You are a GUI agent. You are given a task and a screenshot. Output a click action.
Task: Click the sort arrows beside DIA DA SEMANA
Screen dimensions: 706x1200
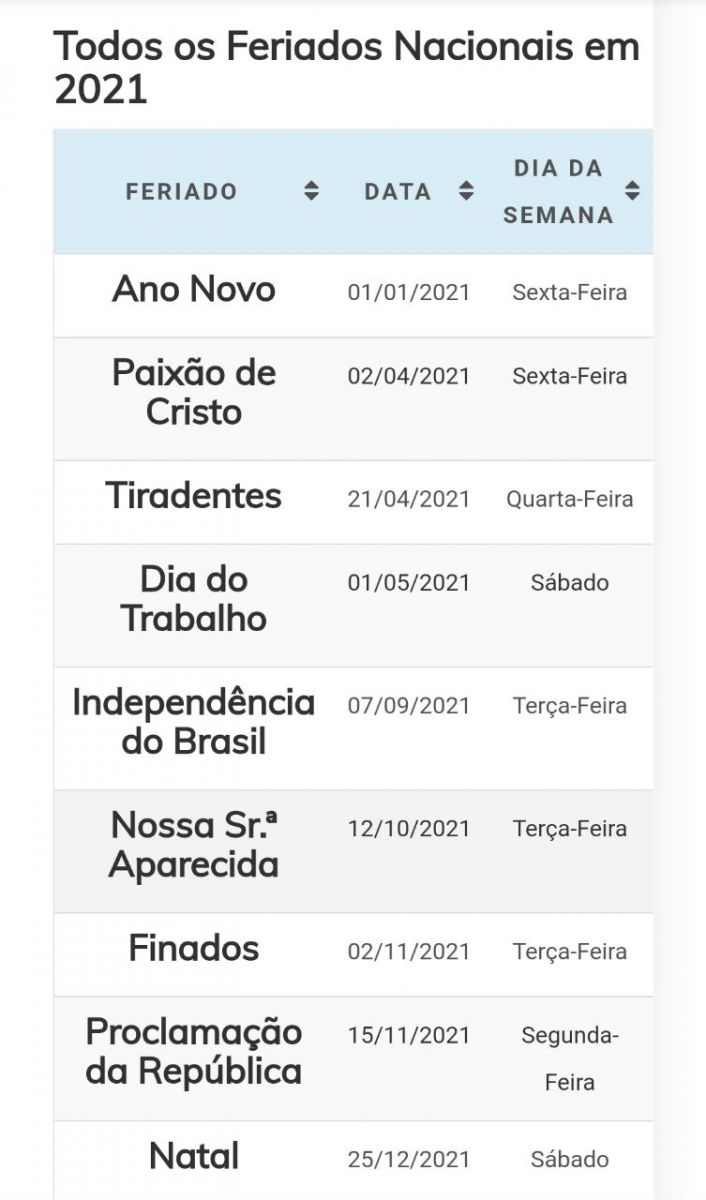click(x=632, y=190)
